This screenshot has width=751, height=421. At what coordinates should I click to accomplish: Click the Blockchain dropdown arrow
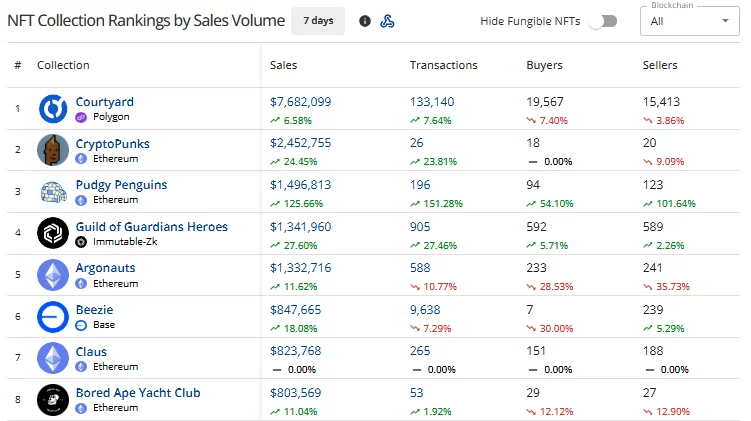tap(725, 21)
